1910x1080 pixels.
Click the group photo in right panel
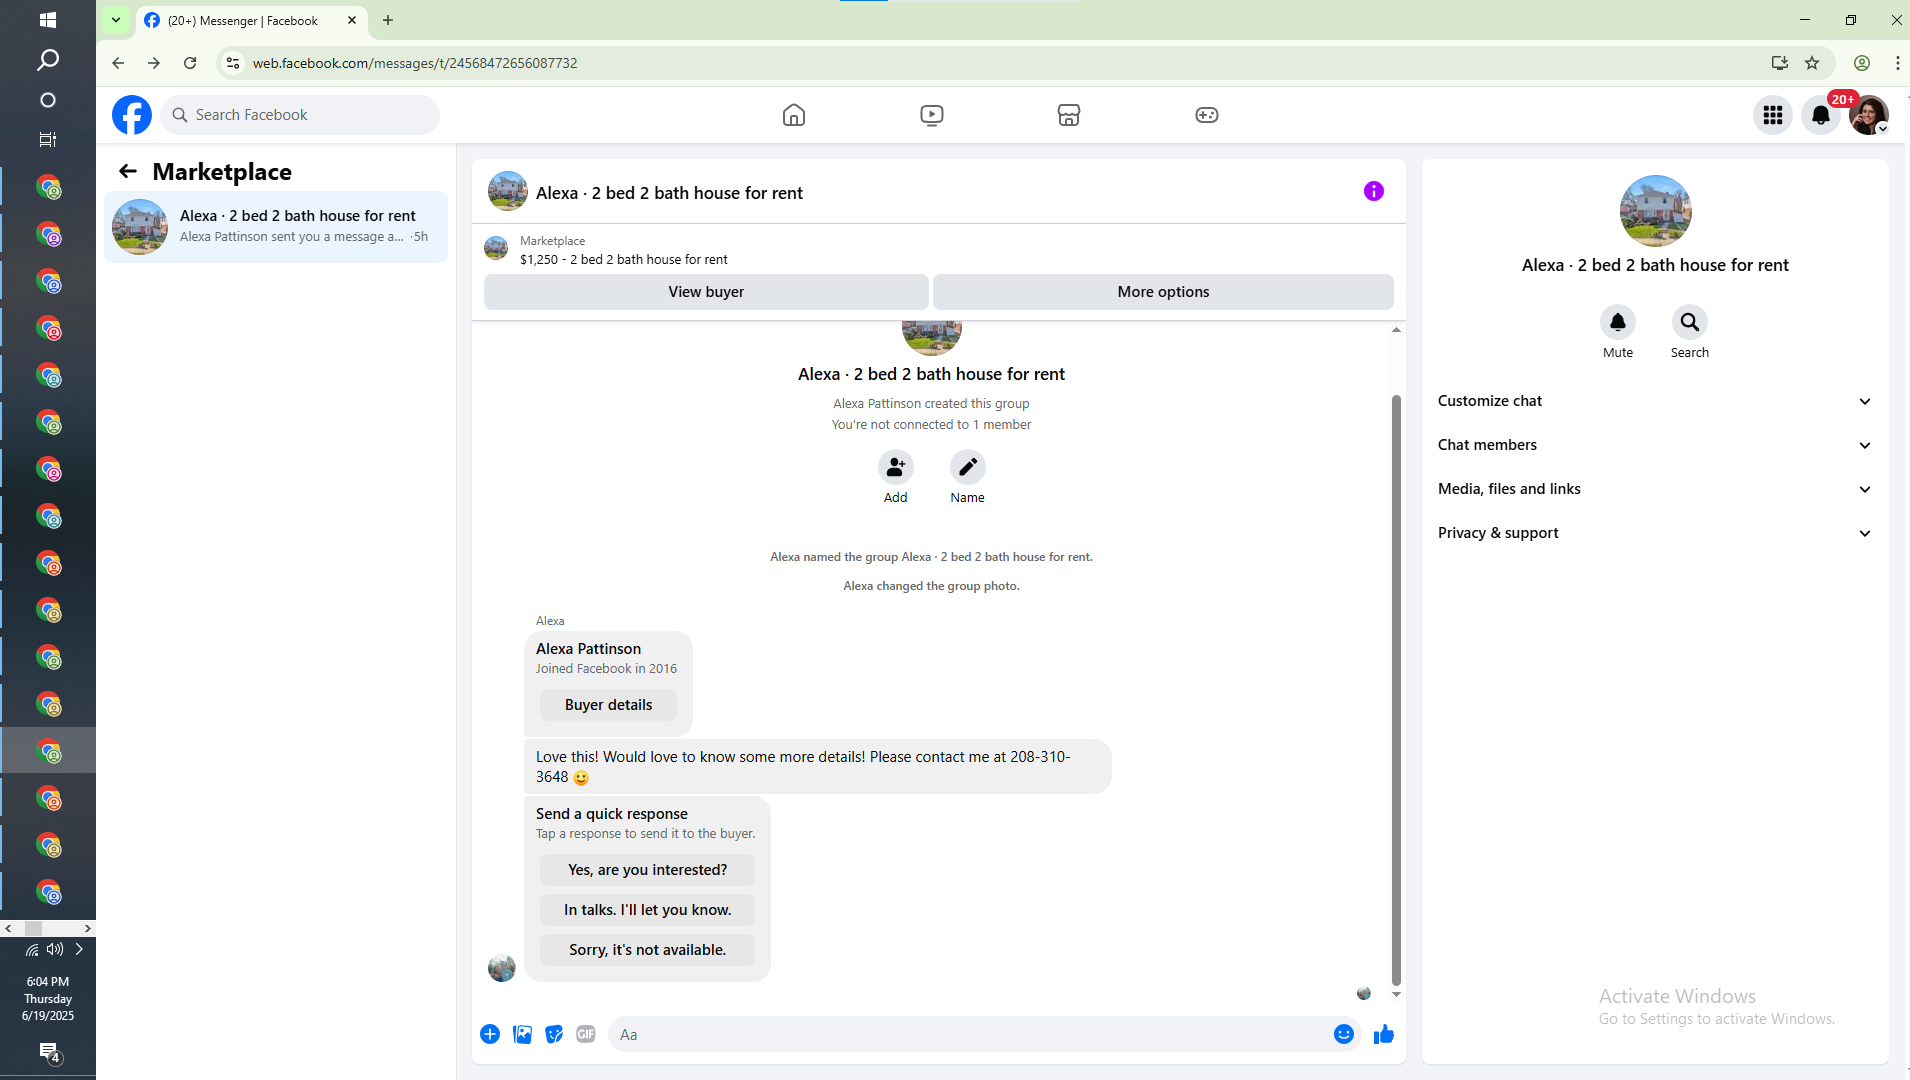pos(1655,211)
